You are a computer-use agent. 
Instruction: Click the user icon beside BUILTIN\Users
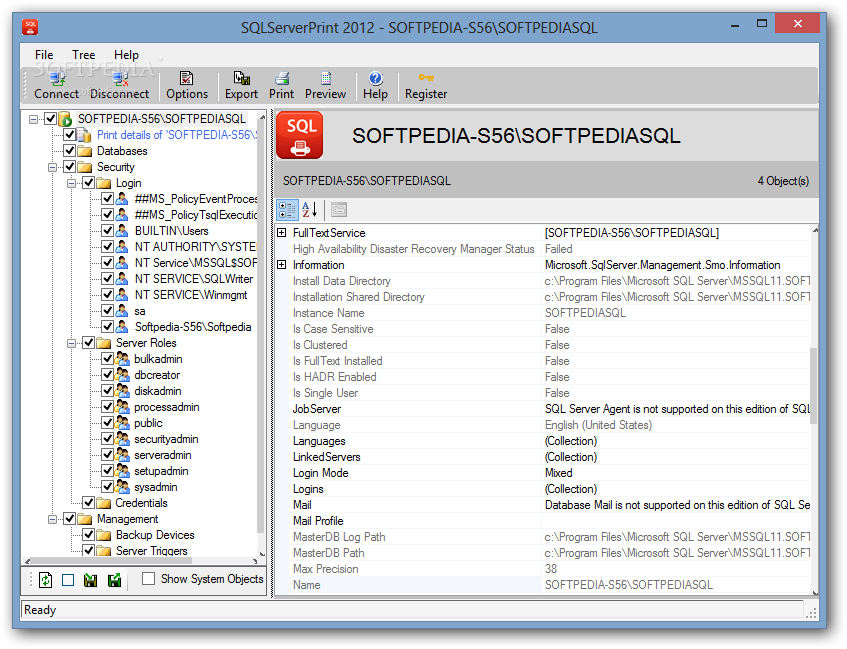[122, 231]
